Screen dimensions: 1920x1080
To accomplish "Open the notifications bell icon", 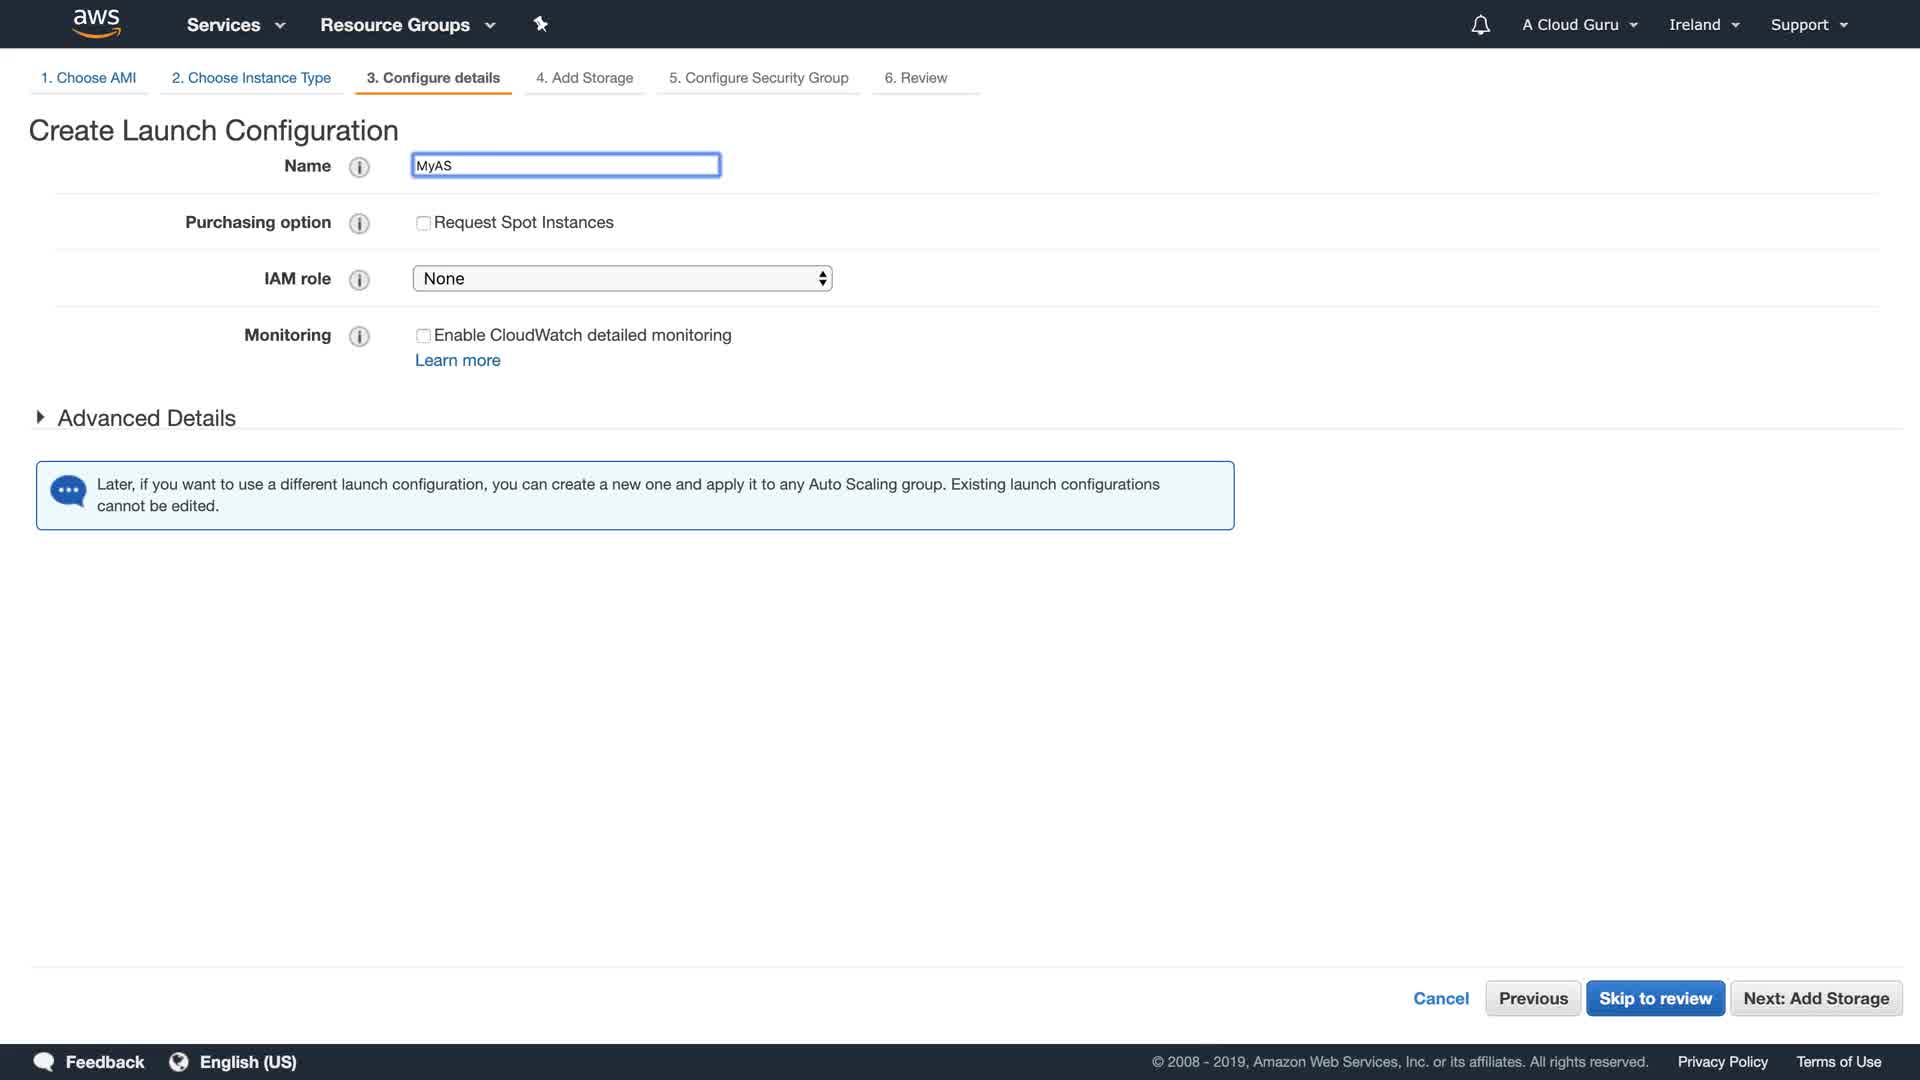I will pyautogui.click(x=1480, y=25).
